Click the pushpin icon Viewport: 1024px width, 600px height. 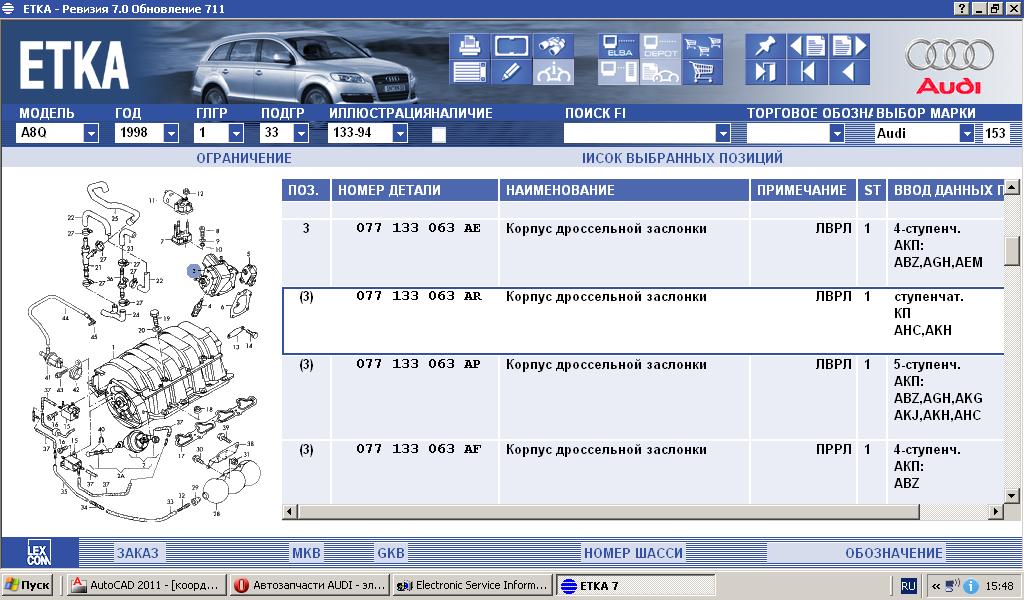tap(765, 46)
